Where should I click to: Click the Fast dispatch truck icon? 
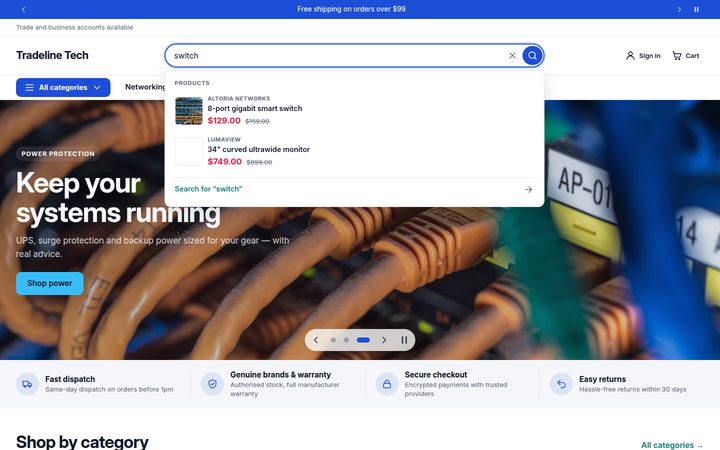[x=27, y=384]
